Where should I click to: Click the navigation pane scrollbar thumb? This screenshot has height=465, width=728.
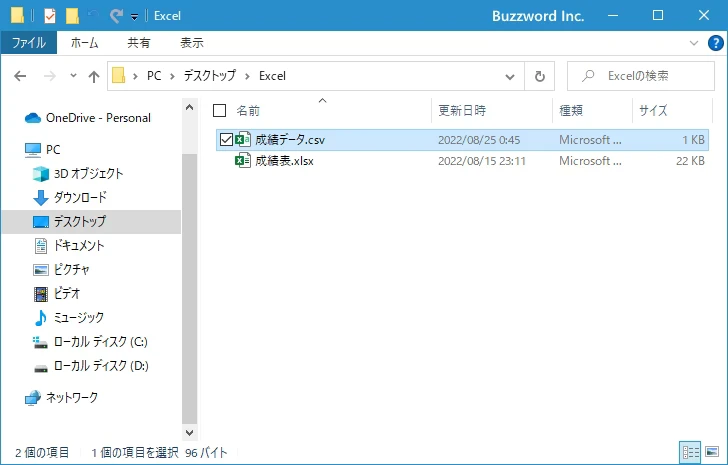tap(189, 289)
